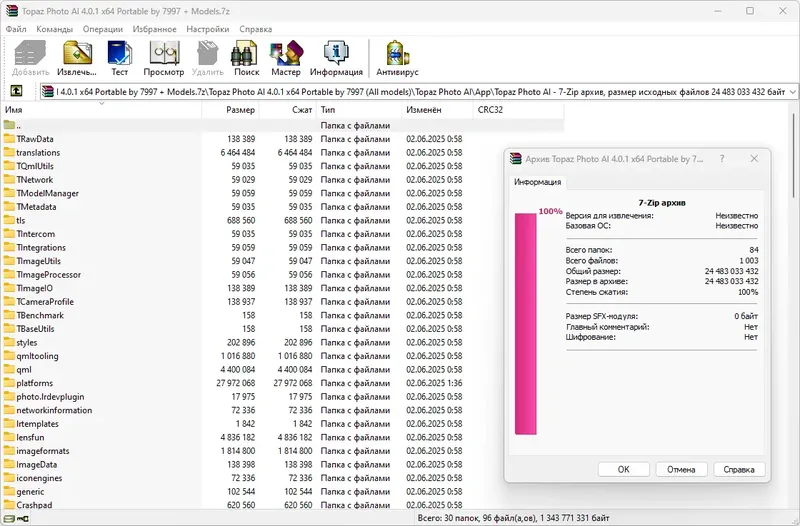The width and height of the screenshot is (800, 526).
Task: Select the qml folder icon
Action: click(9, 369)
